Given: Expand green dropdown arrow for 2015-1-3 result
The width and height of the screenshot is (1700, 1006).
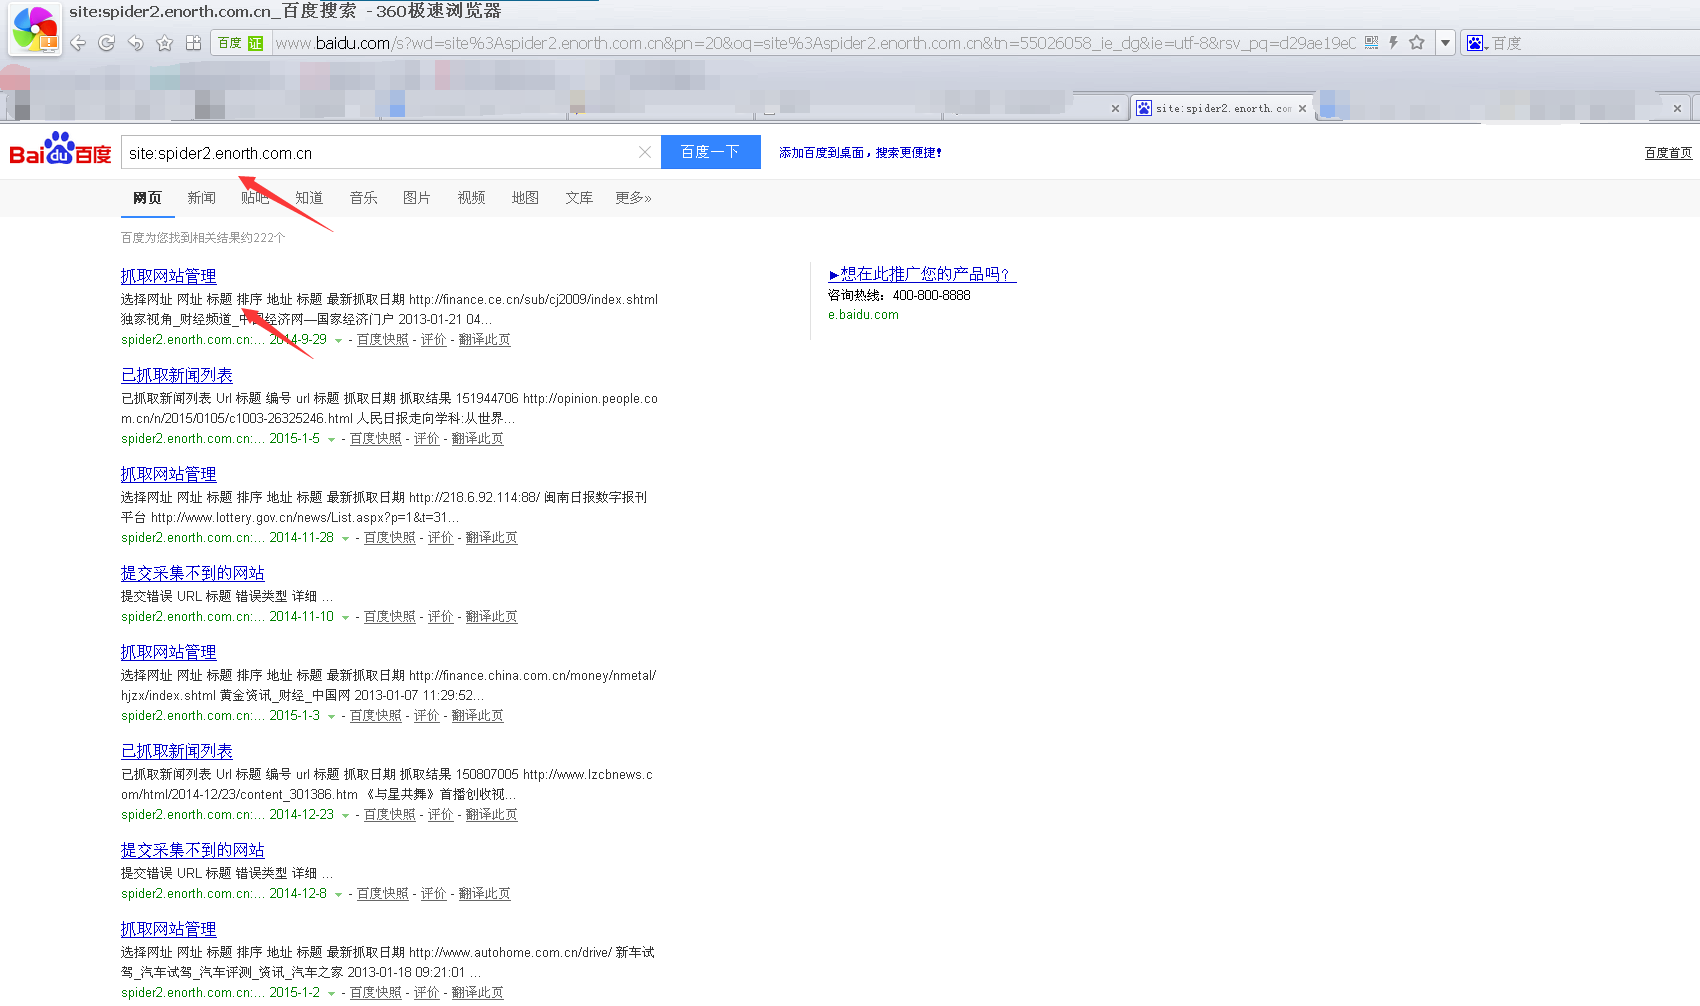Looking at the screenshot, I should [331, 717].
